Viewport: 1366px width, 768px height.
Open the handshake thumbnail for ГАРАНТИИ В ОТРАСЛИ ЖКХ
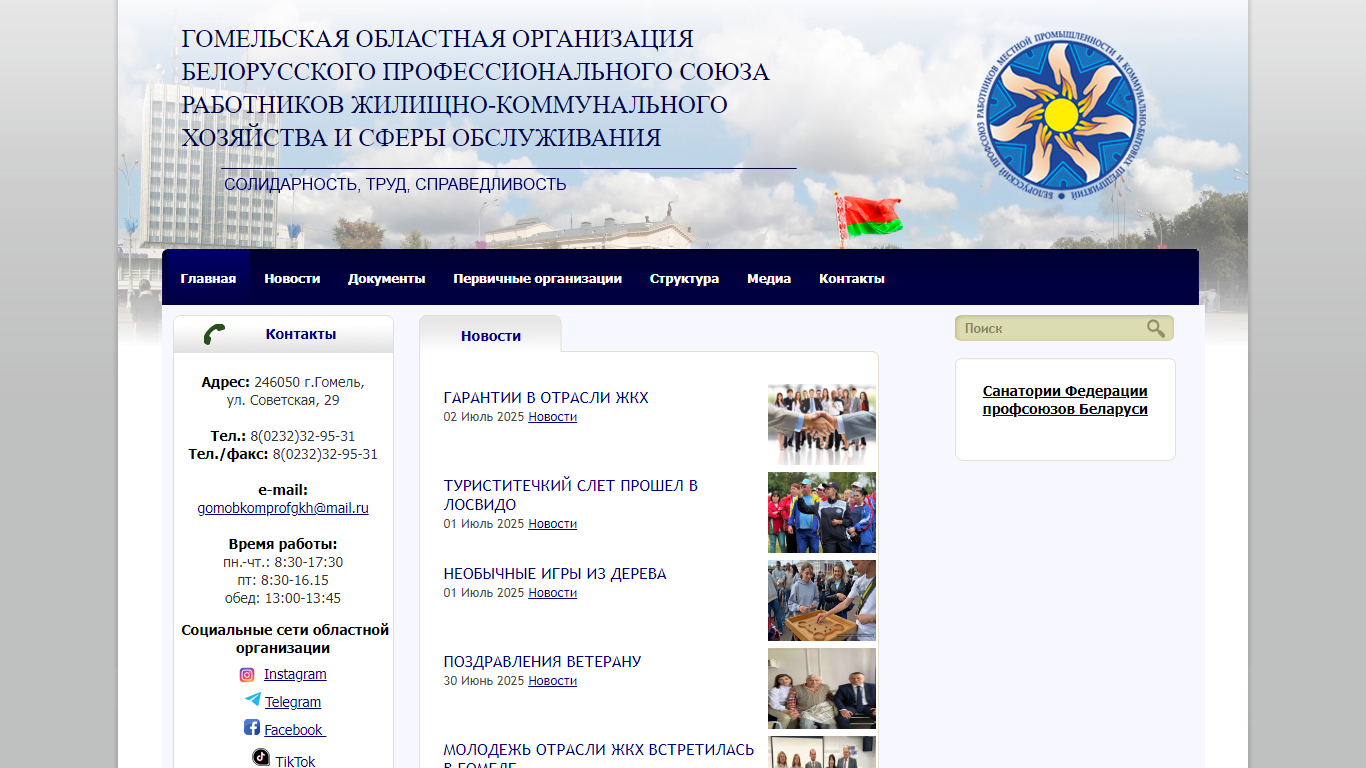tap(822, 424)
